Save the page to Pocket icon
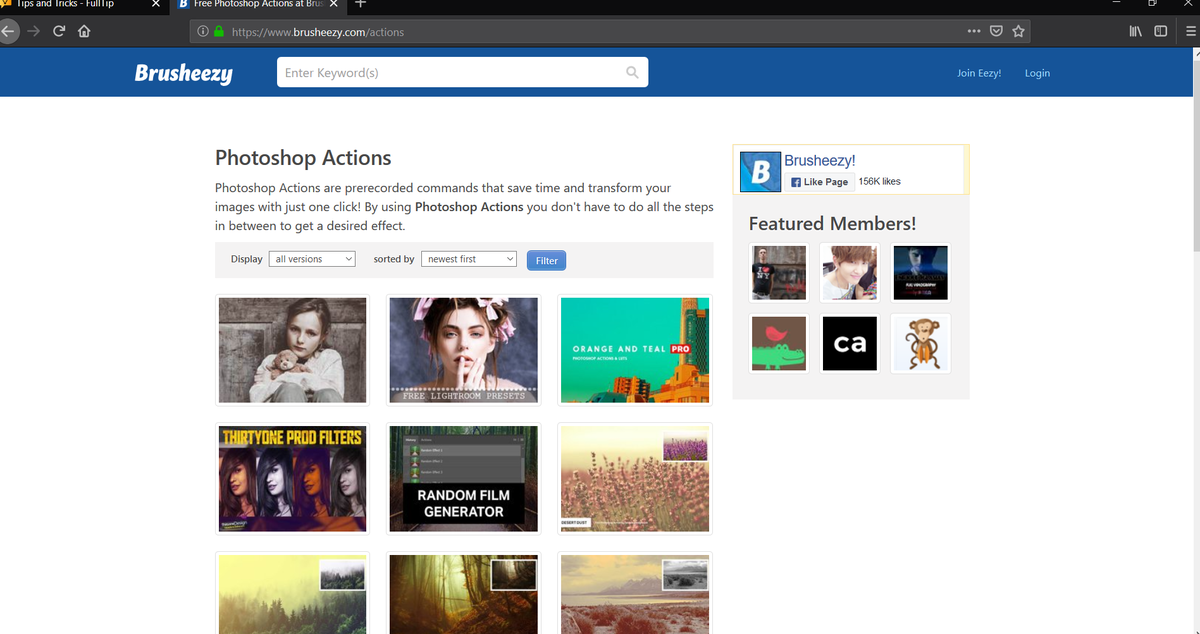This screenshot has height=634, width=1200. tap(996, 31)
